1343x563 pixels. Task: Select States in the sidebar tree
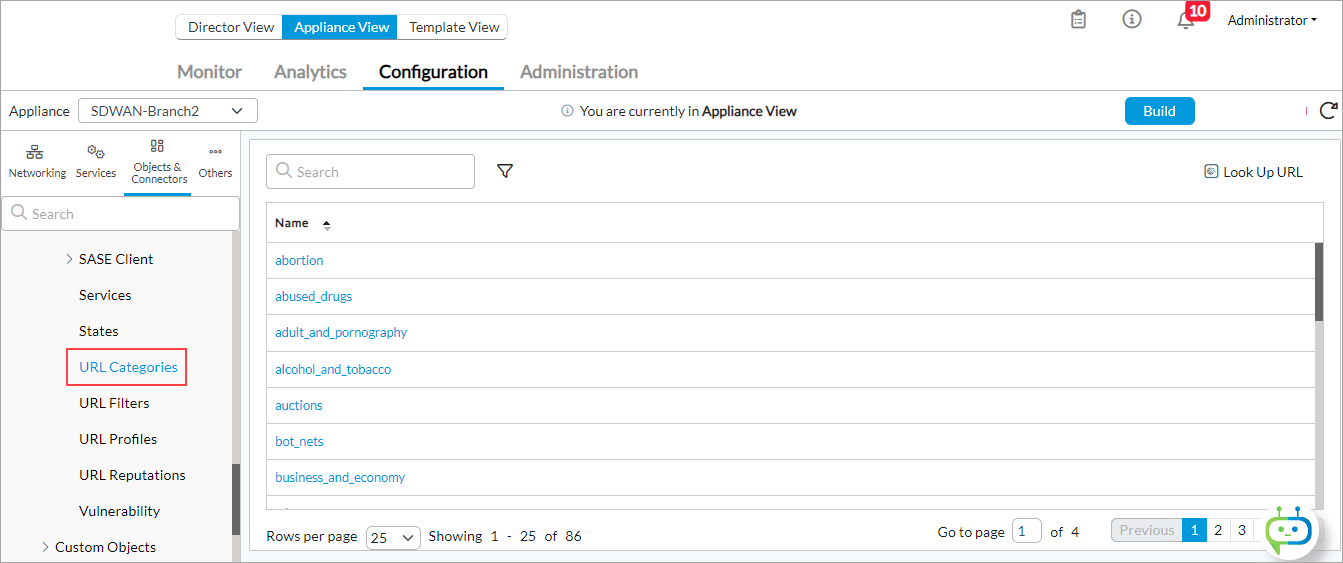98,331
